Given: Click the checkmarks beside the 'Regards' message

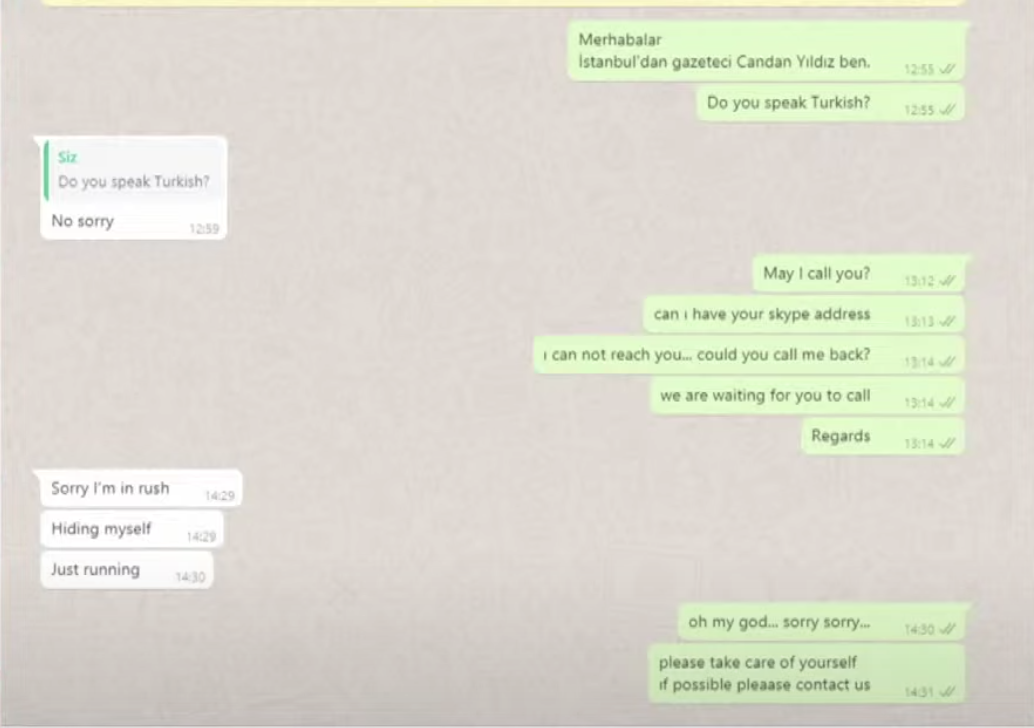Looking at the screenshot, I should point(947,443).
